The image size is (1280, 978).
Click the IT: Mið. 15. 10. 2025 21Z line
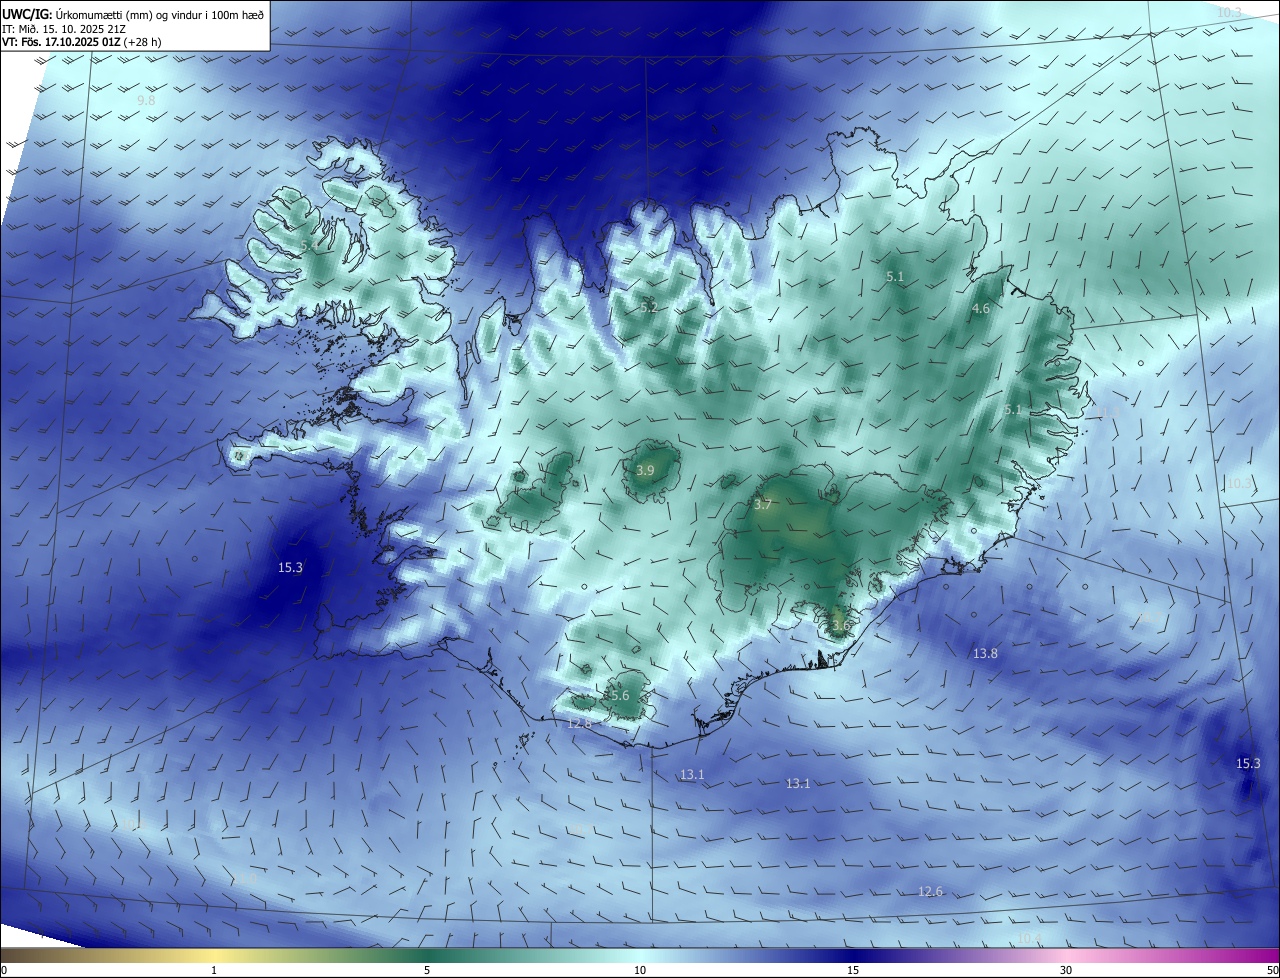64,28
